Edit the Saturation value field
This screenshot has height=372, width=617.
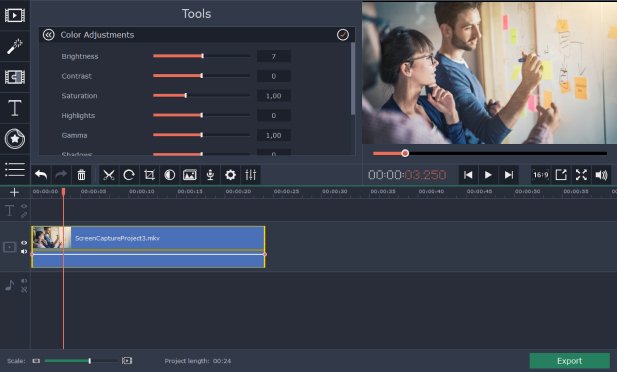(x=274, y=96)
